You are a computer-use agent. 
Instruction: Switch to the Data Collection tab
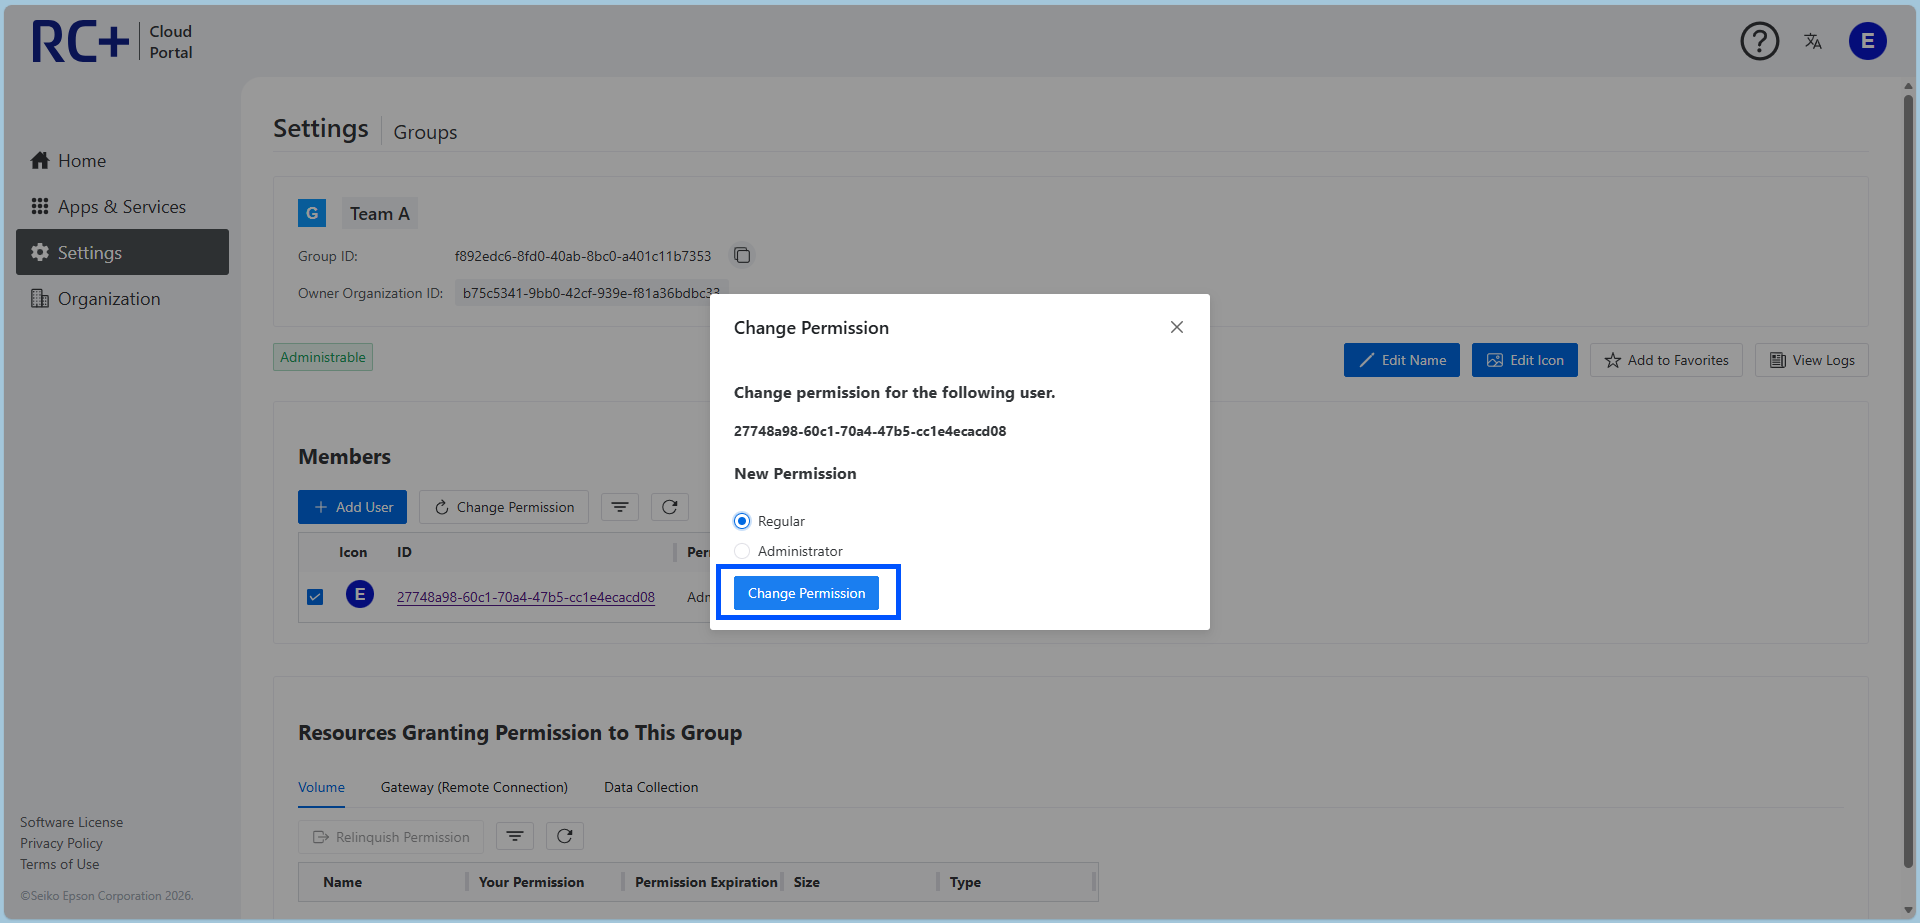(x=651, y=788)
